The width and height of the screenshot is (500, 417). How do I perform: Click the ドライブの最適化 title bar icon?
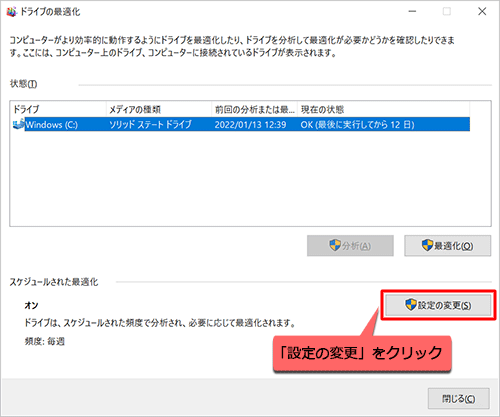tap(11, 12)
